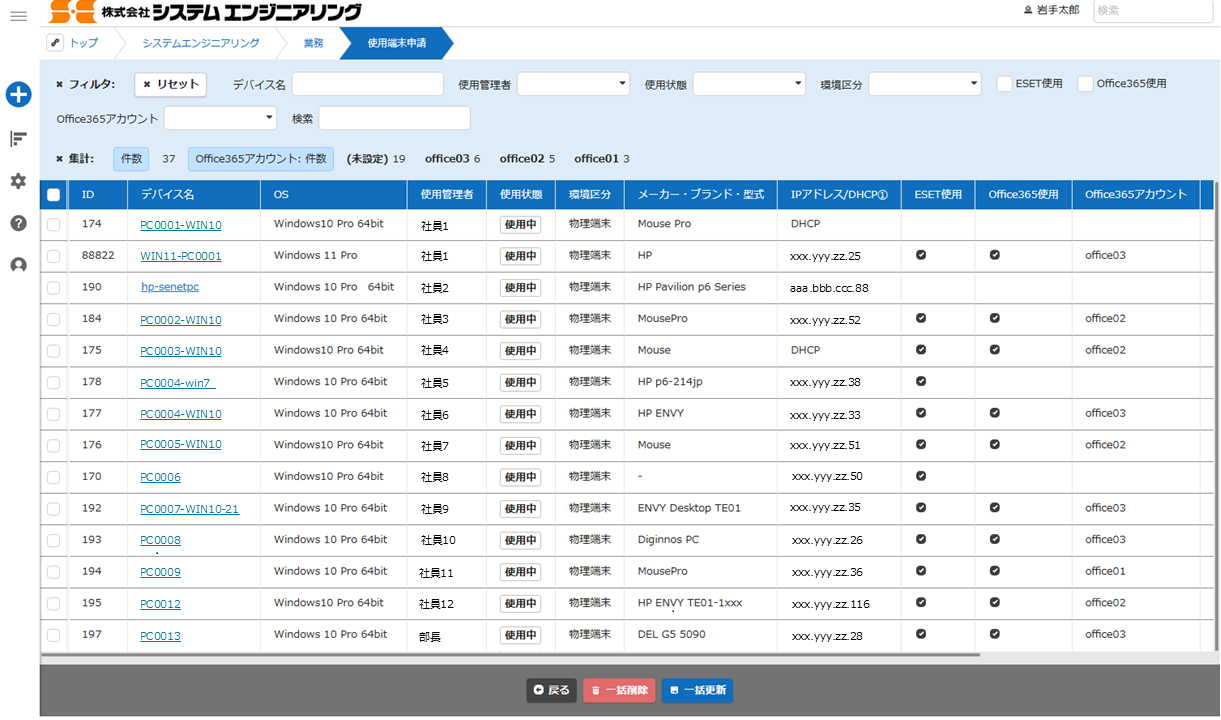Screen dimensions: 1221x720
Task: Expand the 使用管理者 dropdown
Action: point(573,84)
